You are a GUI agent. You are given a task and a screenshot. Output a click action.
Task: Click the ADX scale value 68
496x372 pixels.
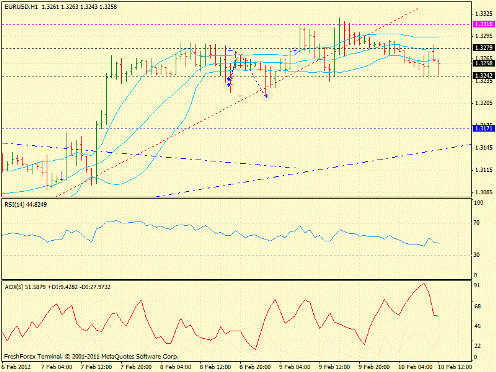pos(477,306)
